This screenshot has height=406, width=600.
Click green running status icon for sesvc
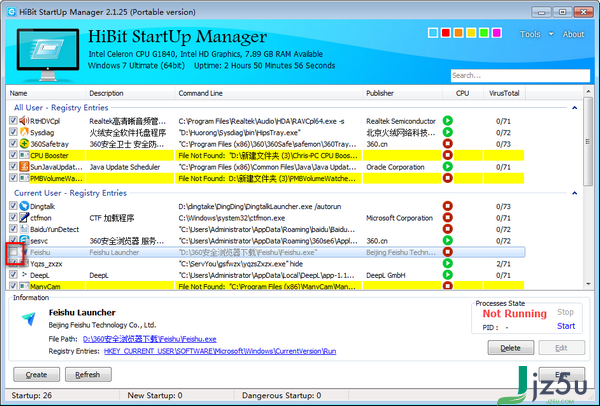pos(448,240)
